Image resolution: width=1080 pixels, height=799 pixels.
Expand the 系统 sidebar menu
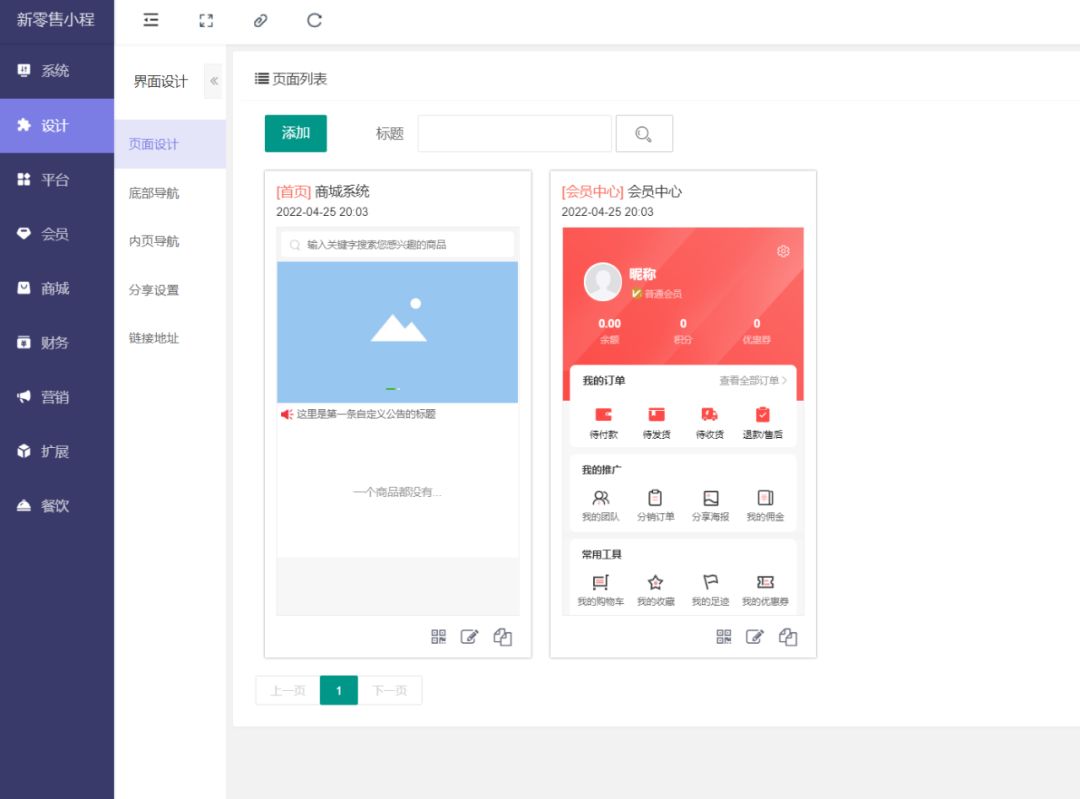(x=56, y=71)
